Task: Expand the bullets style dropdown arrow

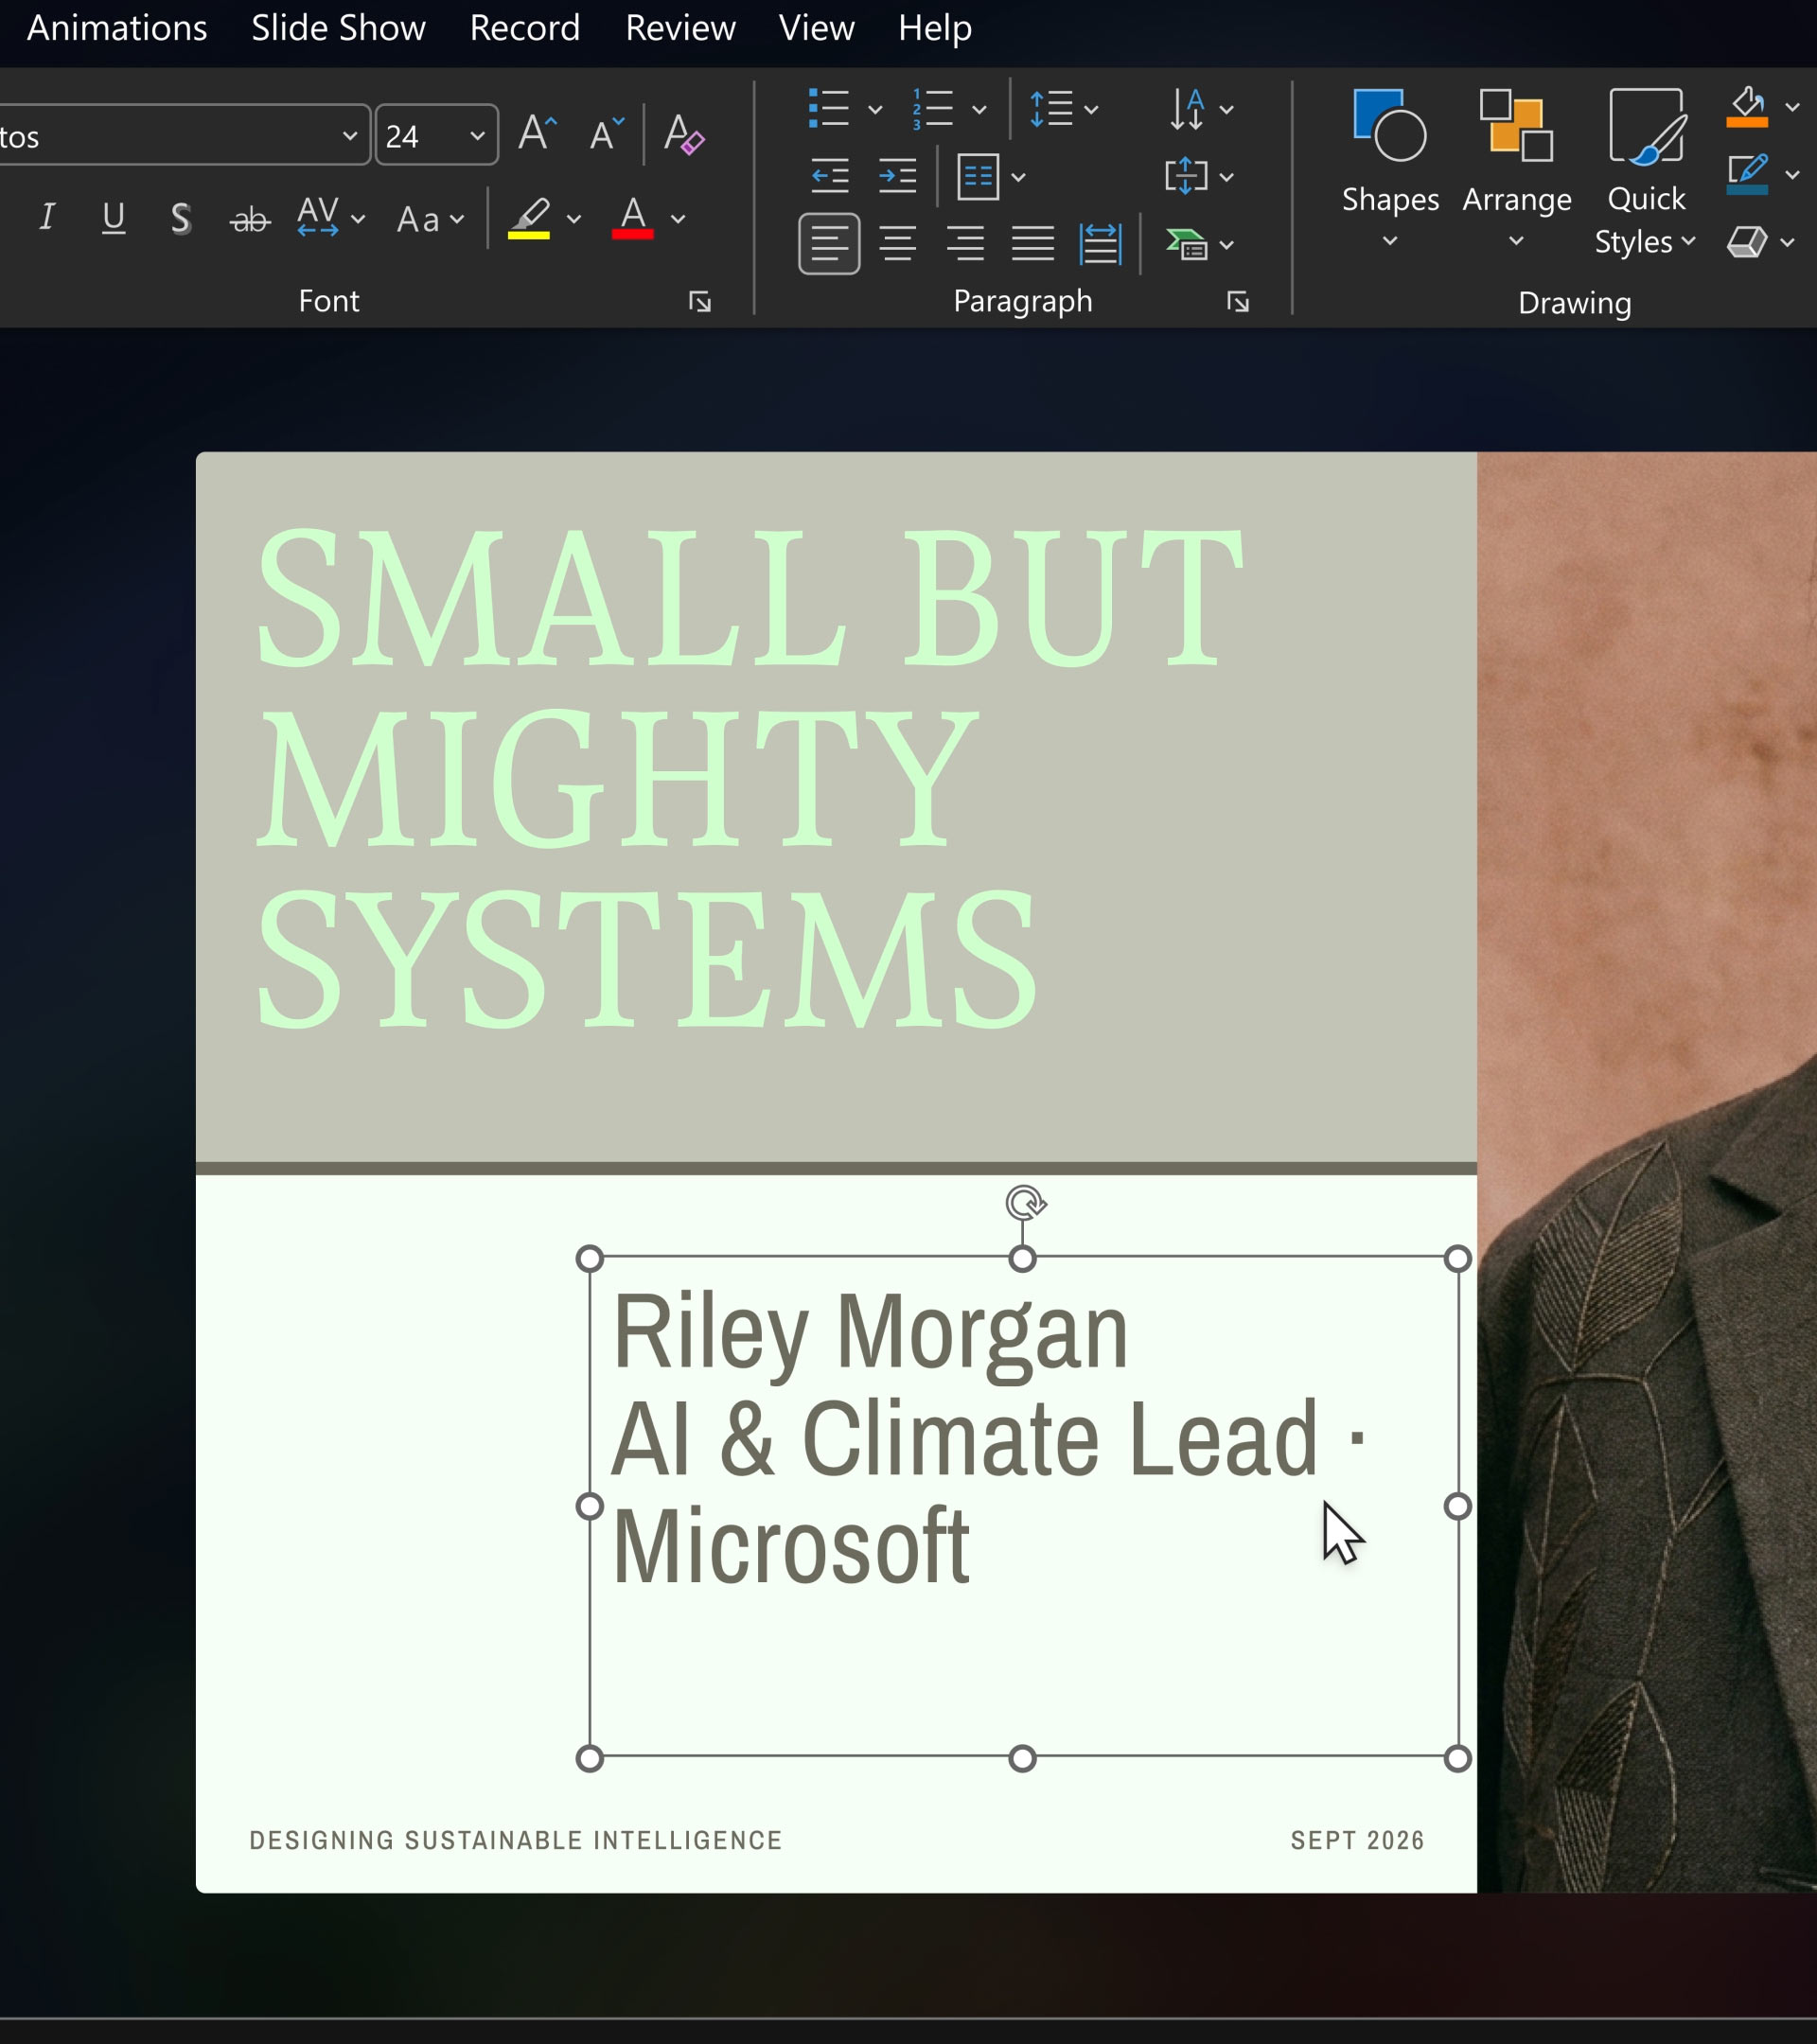Action: (x=875, y=109)
